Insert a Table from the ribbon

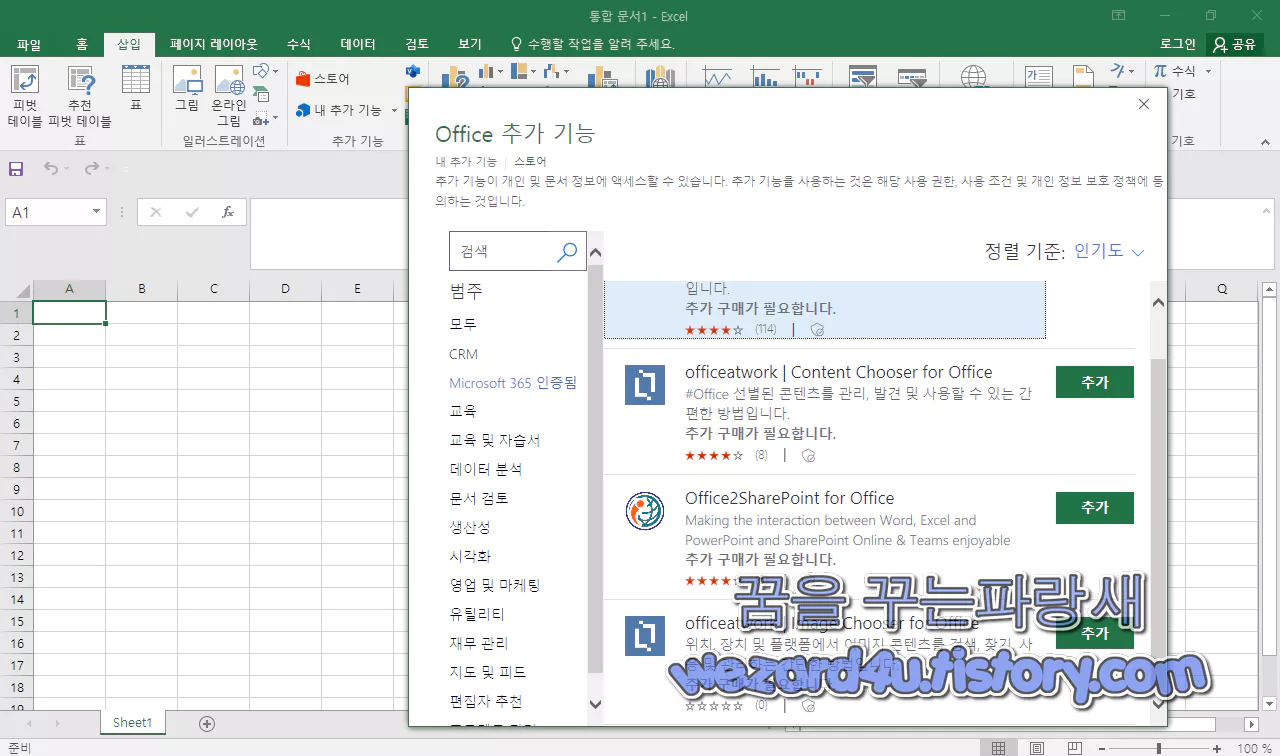click(136, 88)
